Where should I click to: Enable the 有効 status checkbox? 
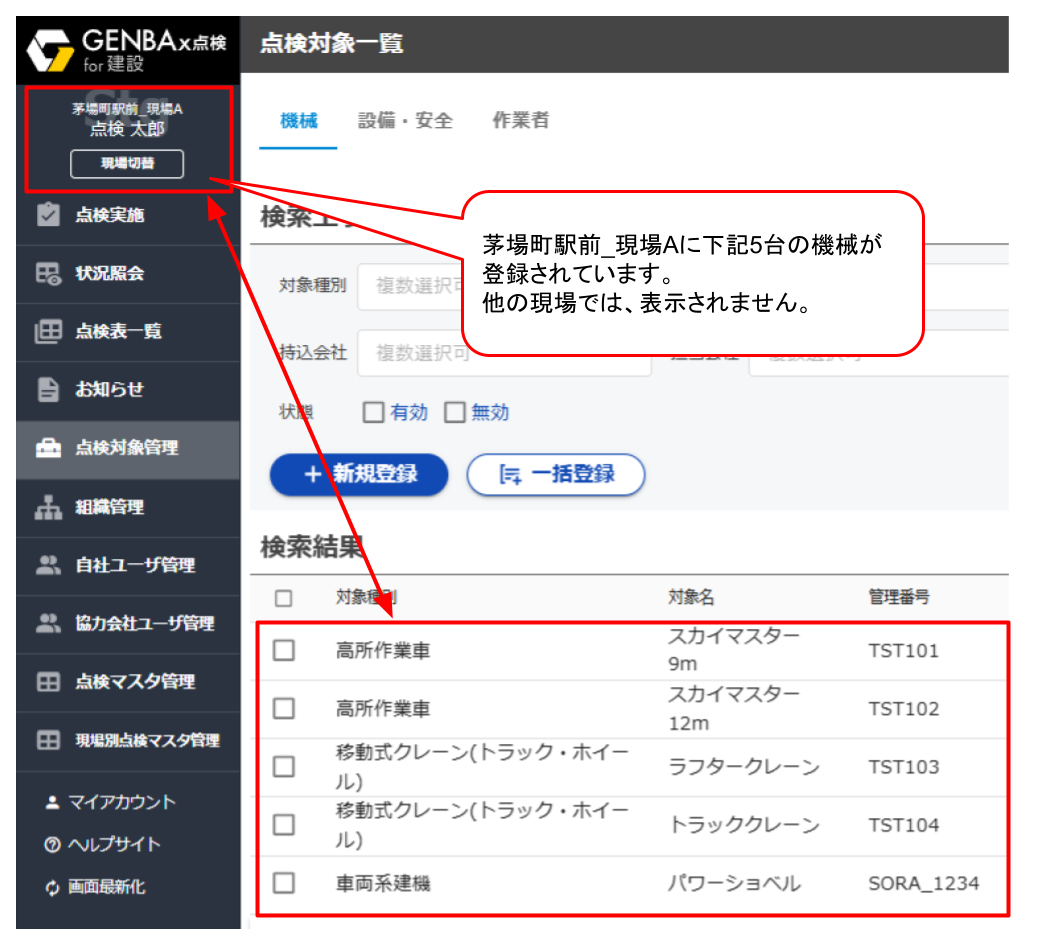[373, 412]
